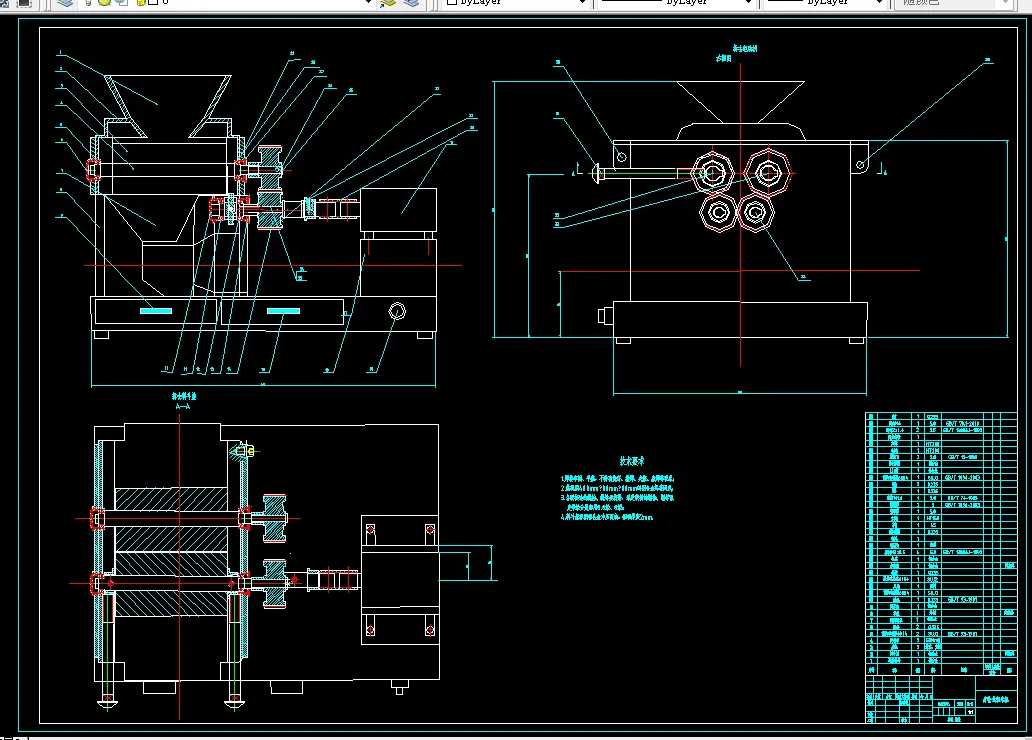Open the color control ByLayer dropdown
1032x740 pixels.
click(582, 3)
